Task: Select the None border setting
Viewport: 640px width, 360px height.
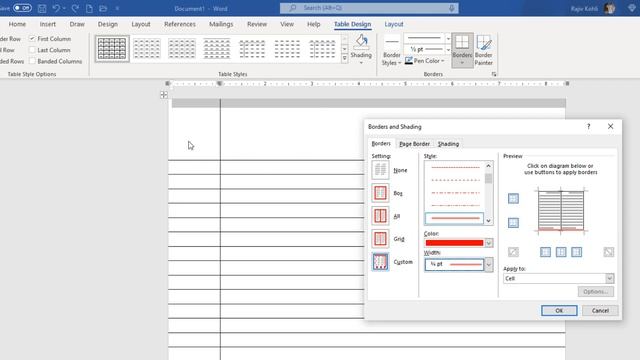Action: click(380, 170)
